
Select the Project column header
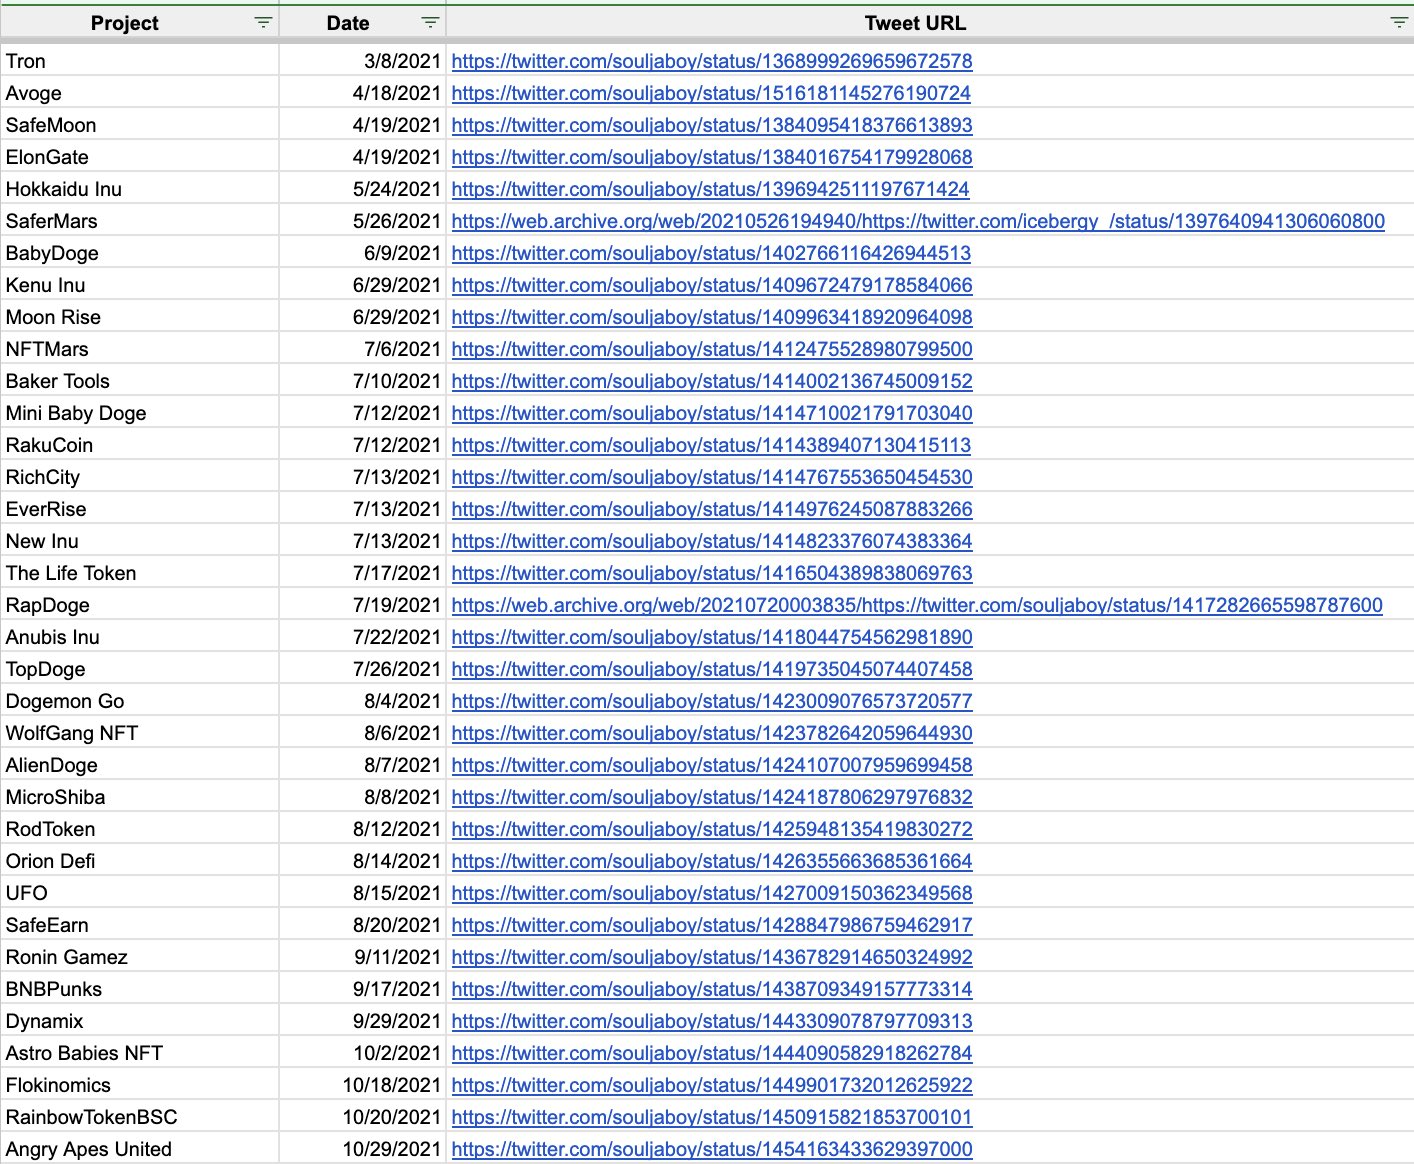(x=139, y=22)
